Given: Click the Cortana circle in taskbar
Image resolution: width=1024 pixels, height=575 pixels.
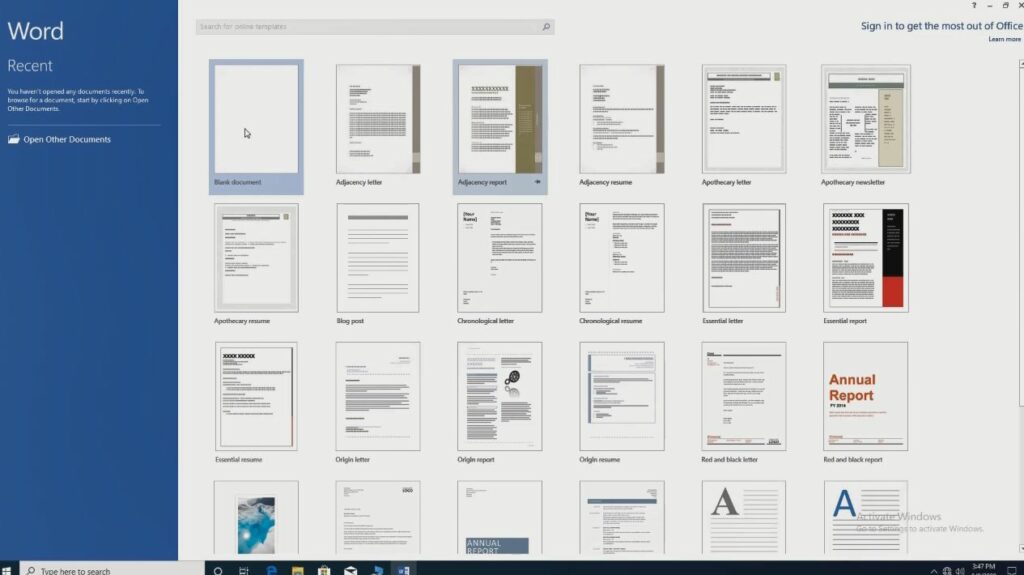Looking at the screenshot, I should point(218,570).
